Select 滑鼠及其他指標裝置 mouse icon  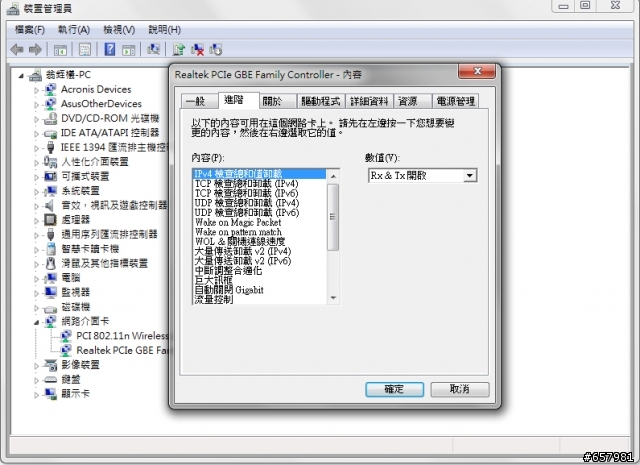tap(50, 263)
